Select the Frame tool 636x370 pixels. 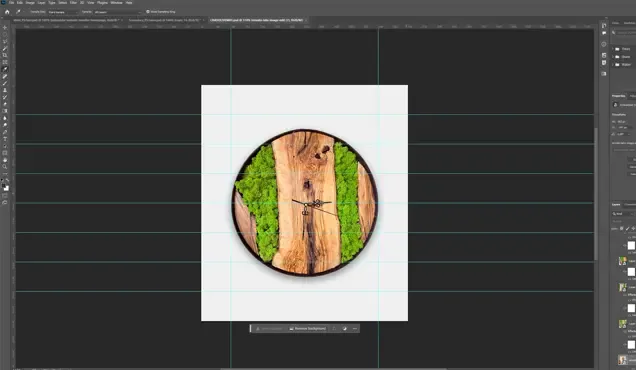click(5, 62)
